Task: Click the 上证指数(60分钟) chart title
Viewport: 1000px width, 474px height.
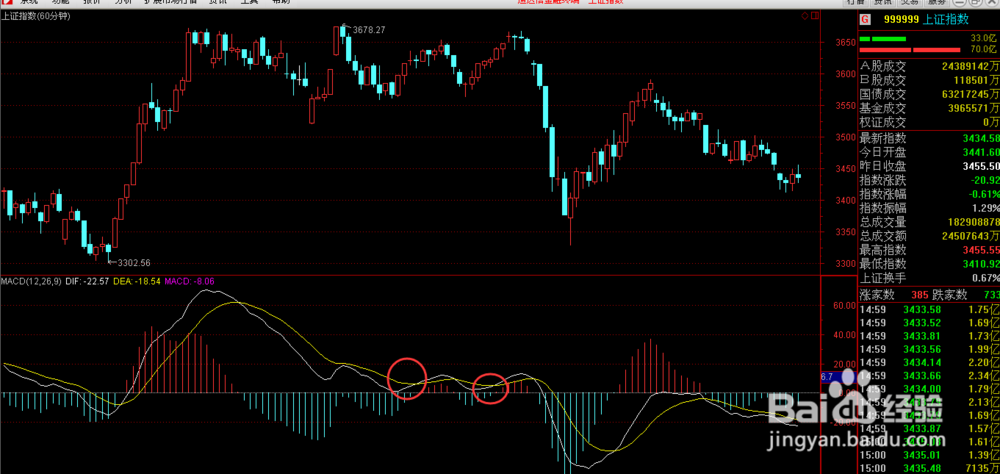Action: (36, 17)
